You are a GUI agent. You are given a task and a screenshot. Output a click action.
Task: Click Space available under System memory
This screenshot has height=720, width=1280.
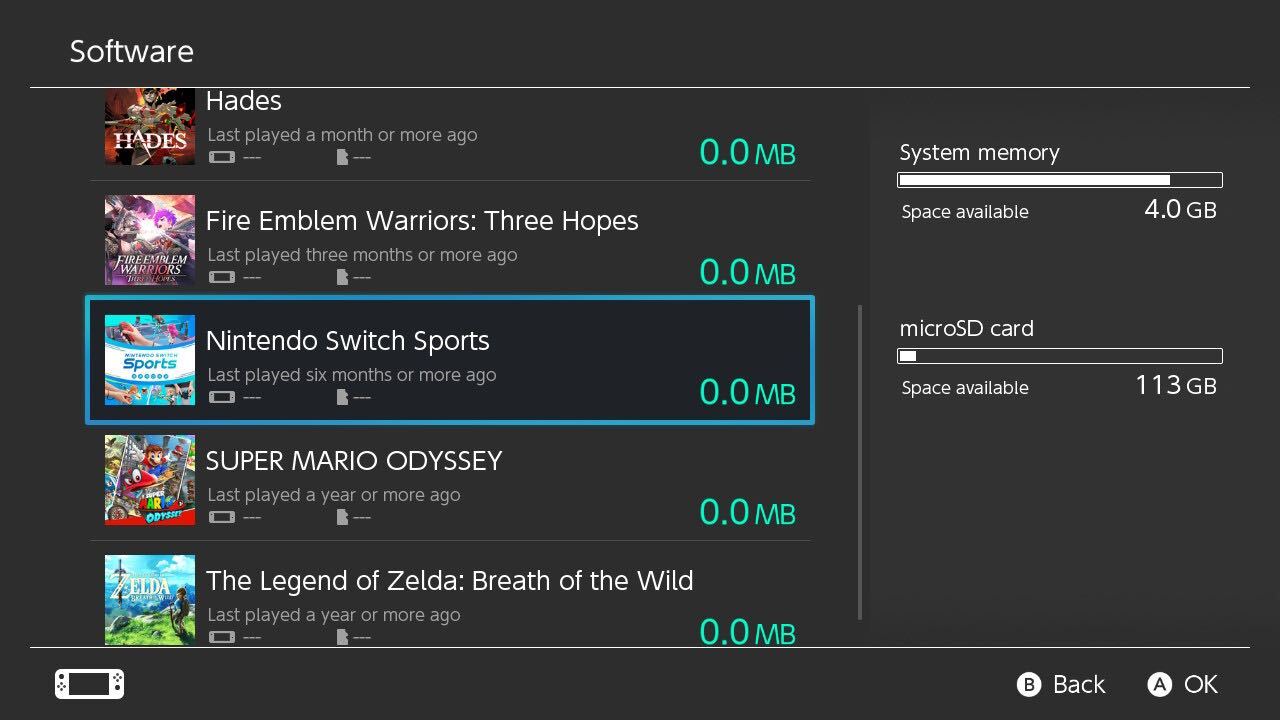[x=965, y=212]
